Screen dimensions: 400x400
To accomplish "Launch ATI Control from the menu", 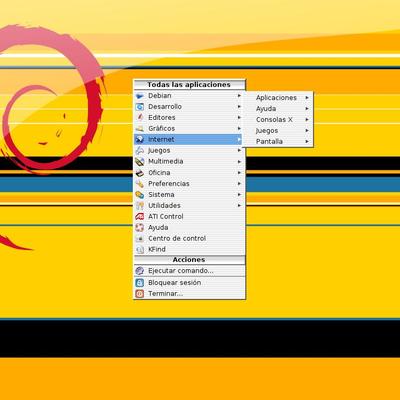I will pyautogui.click(x=189, y=217).
